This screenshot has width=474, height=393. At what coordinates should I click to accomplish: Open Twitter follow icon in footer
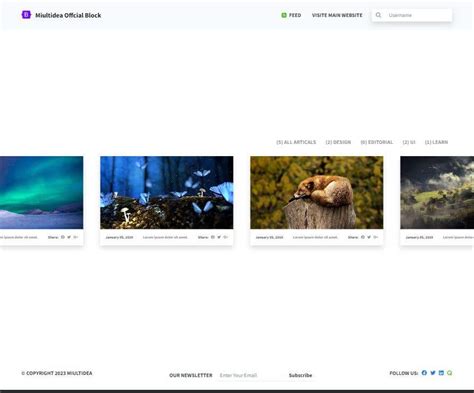[433, 373]
